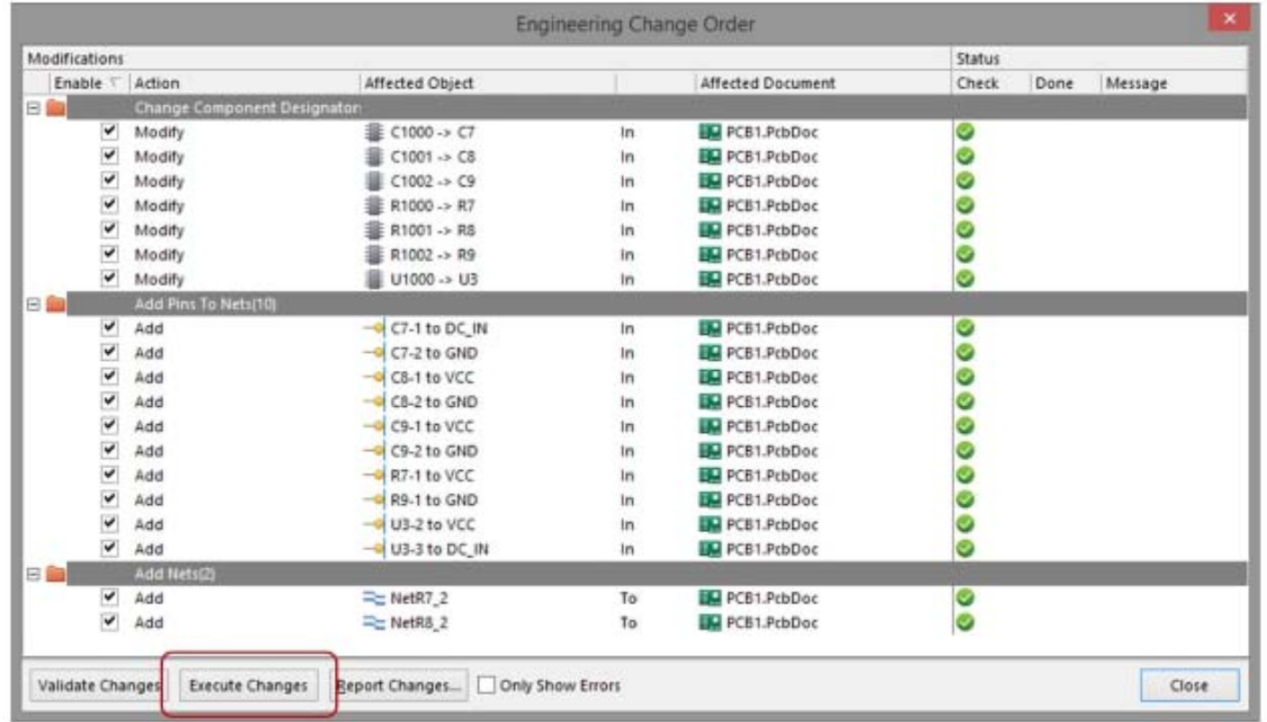Click Check column header
This screenshot has width=1267, height=722.
(x=990, y=83)
